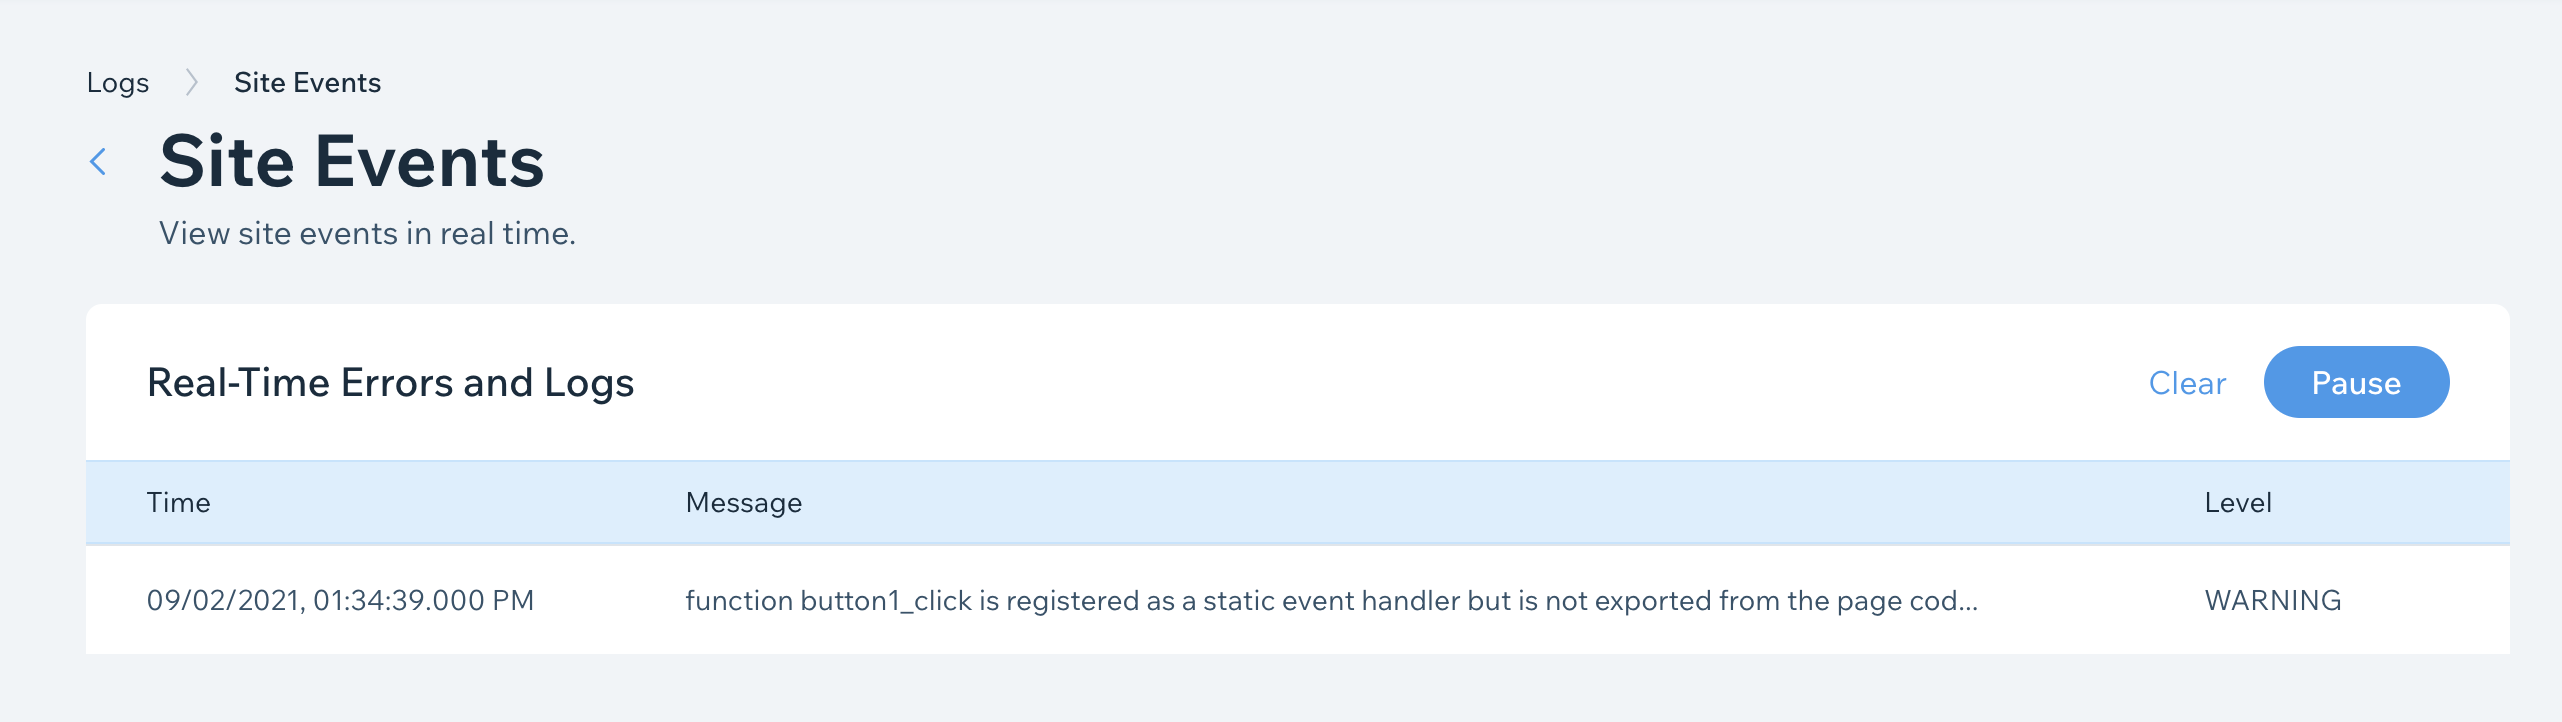The width and height of the screenshot is (2562, 722).
Task: Click the breadcrumb chevron separator after Logs
Action: pos(192,82)
